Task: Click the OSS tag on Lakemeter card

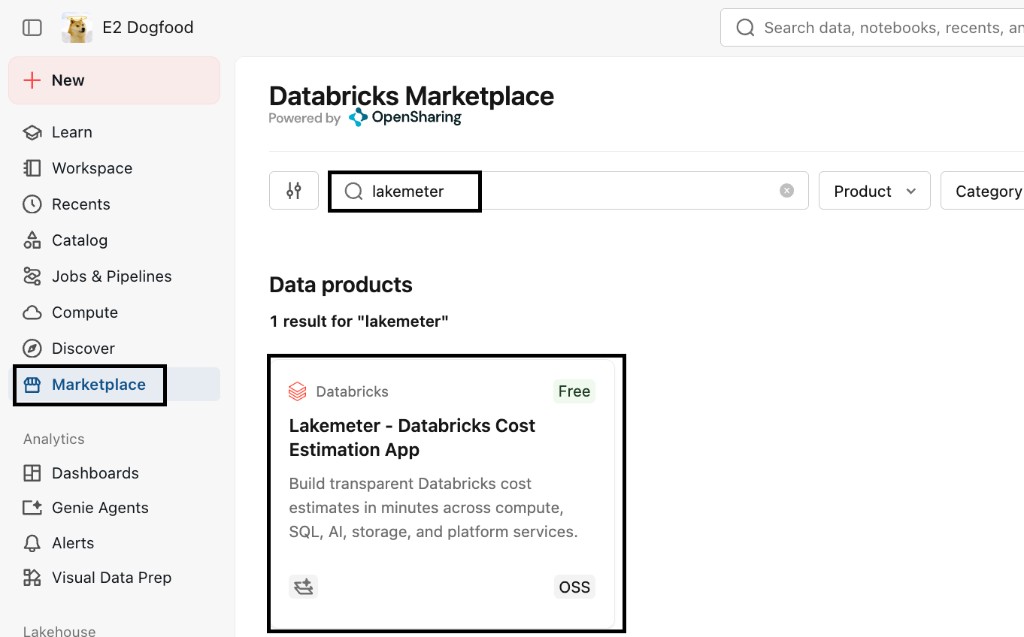Action: pos(574,587)
